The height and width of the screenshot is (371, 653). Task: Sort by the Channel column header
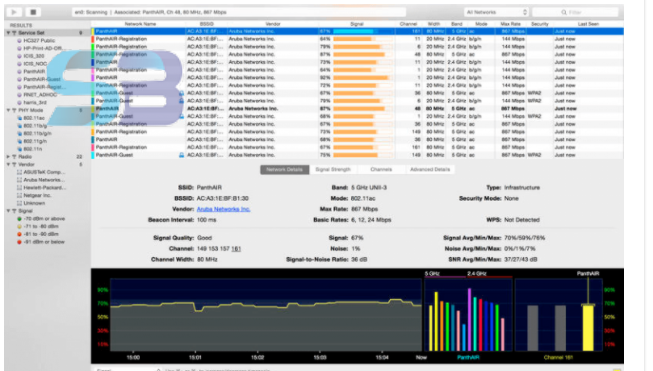[x=408, y=24]
